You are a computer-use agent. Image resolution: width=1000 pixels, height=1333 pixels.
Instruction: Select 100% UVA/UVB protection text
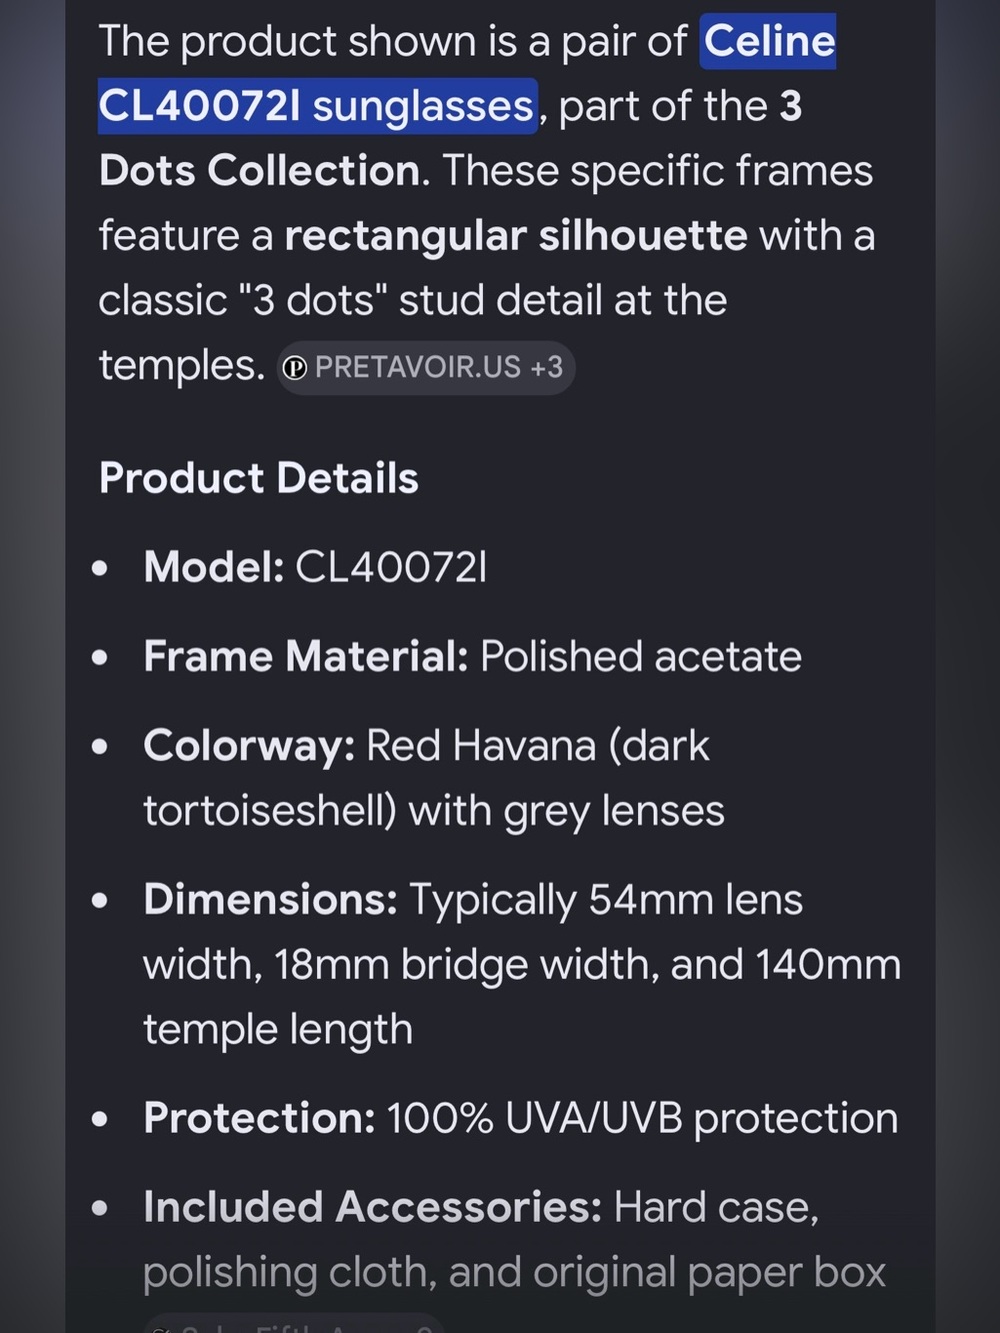click(642, 1118)
